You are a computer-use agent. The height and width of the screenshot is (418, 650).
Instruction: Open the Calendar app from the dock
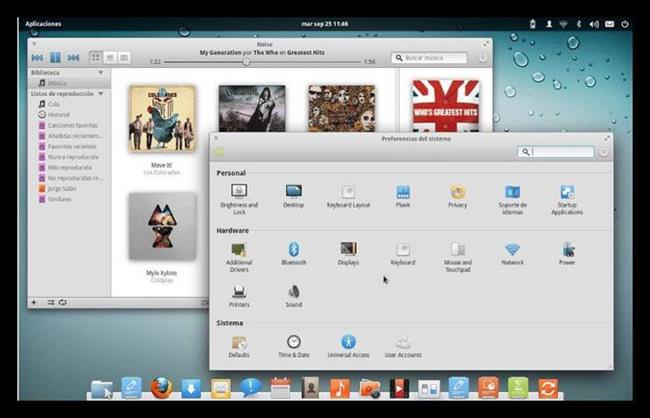pyautogui.click(x=280, y=388)
